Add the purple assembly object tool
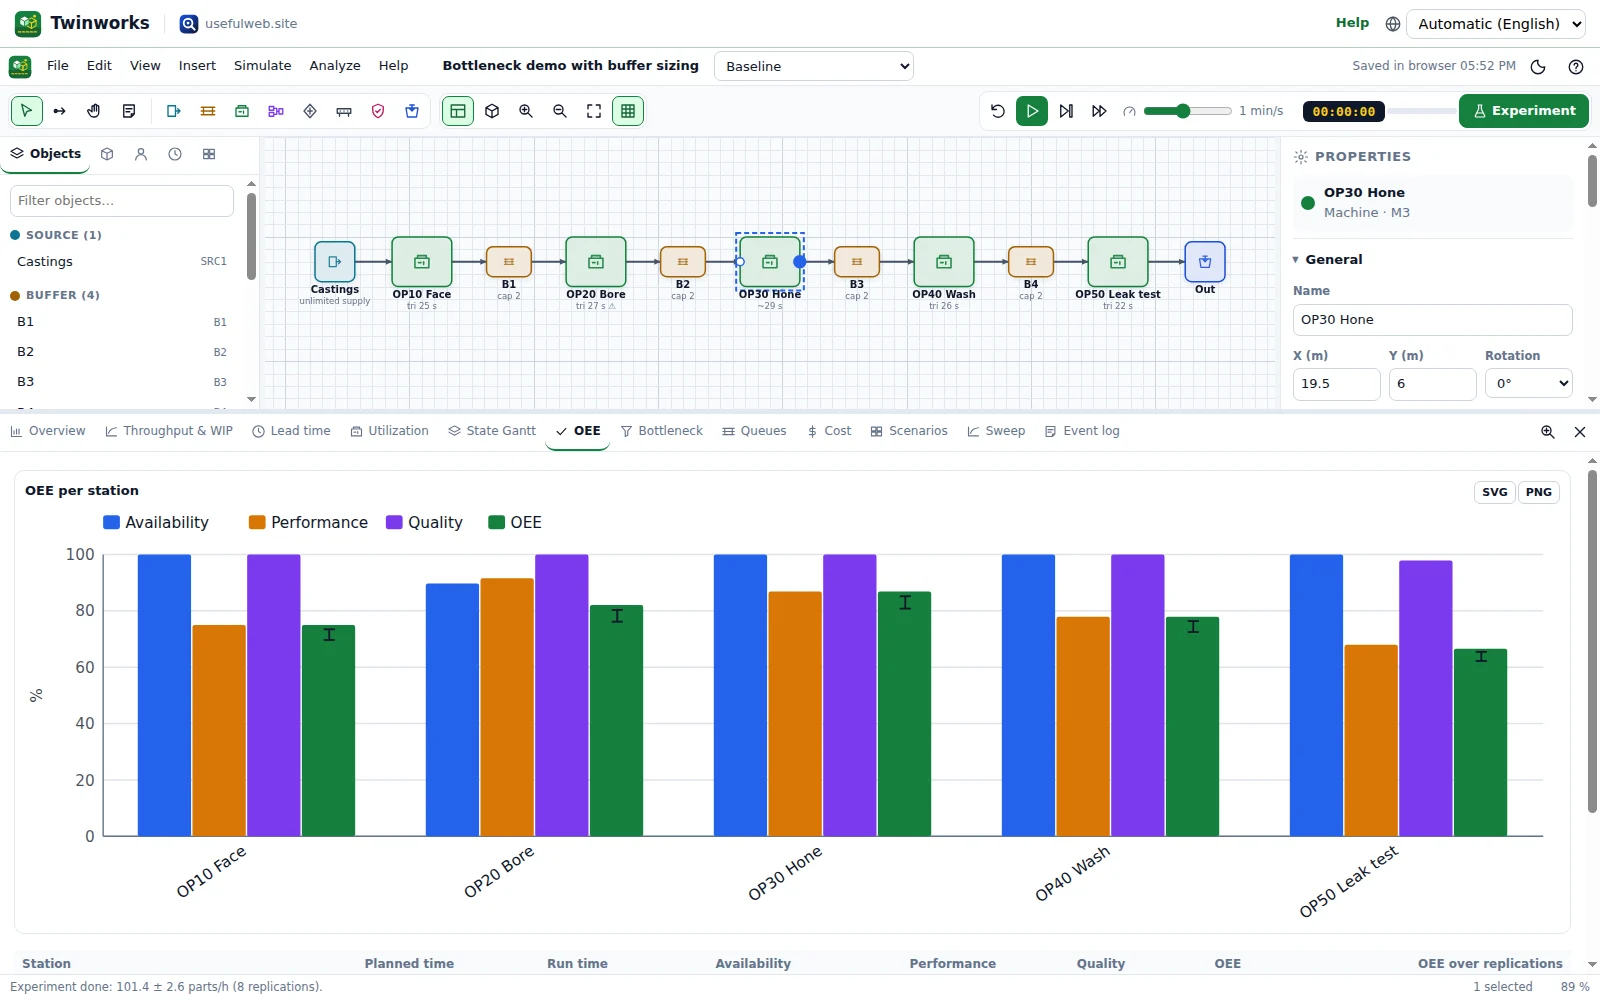 pos(276,111)
